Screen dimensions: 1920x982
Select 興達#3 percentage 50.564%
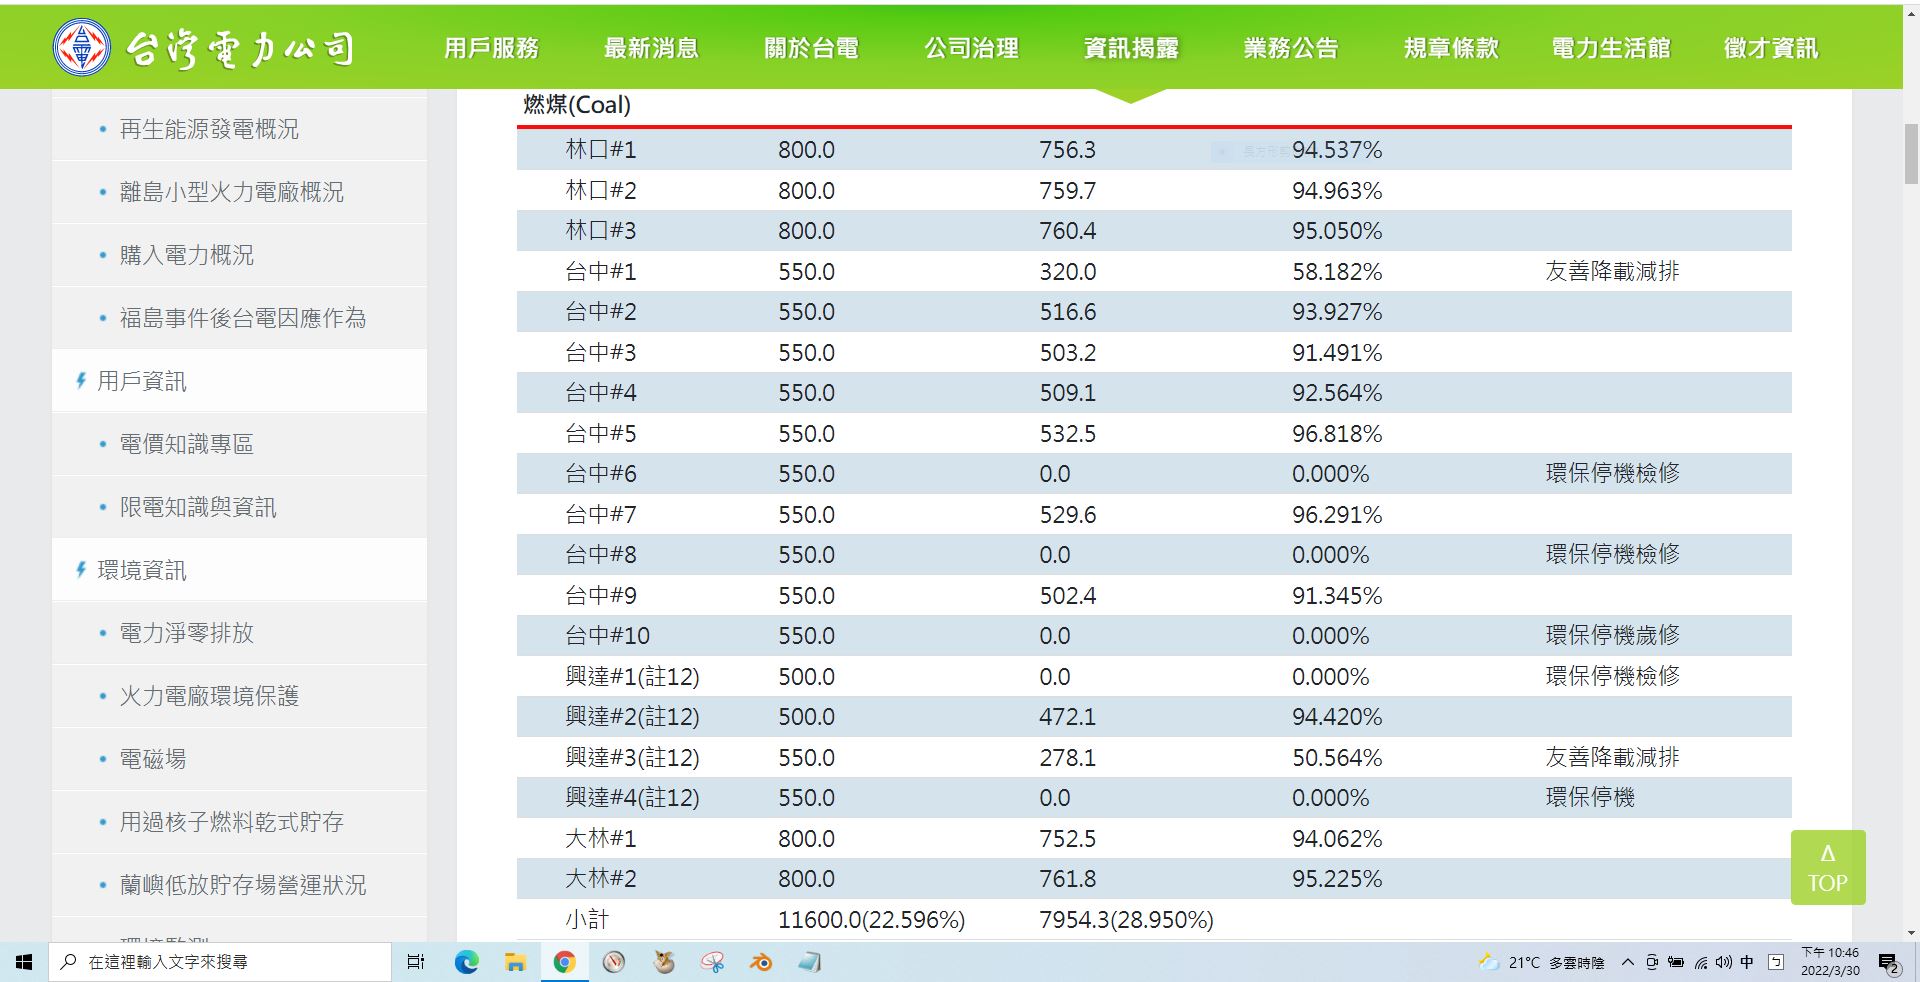click(x=1337, y=758)
